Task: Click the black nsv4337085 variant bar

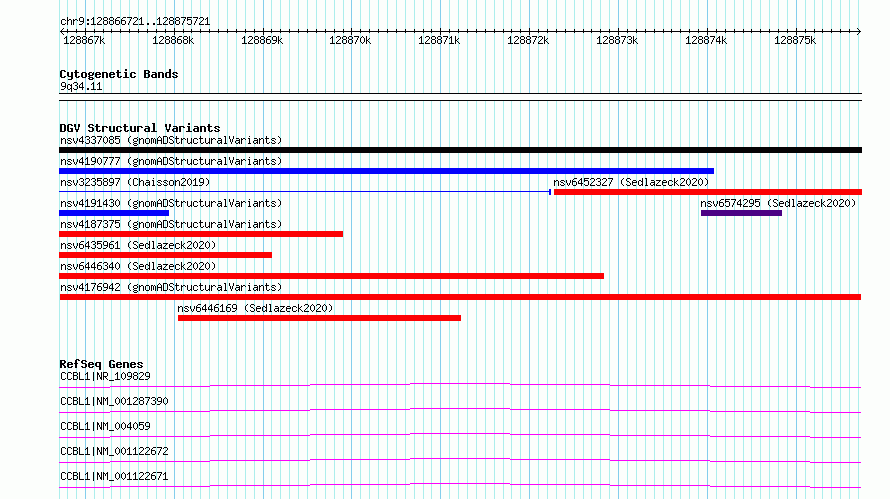Action: [460, 150]
